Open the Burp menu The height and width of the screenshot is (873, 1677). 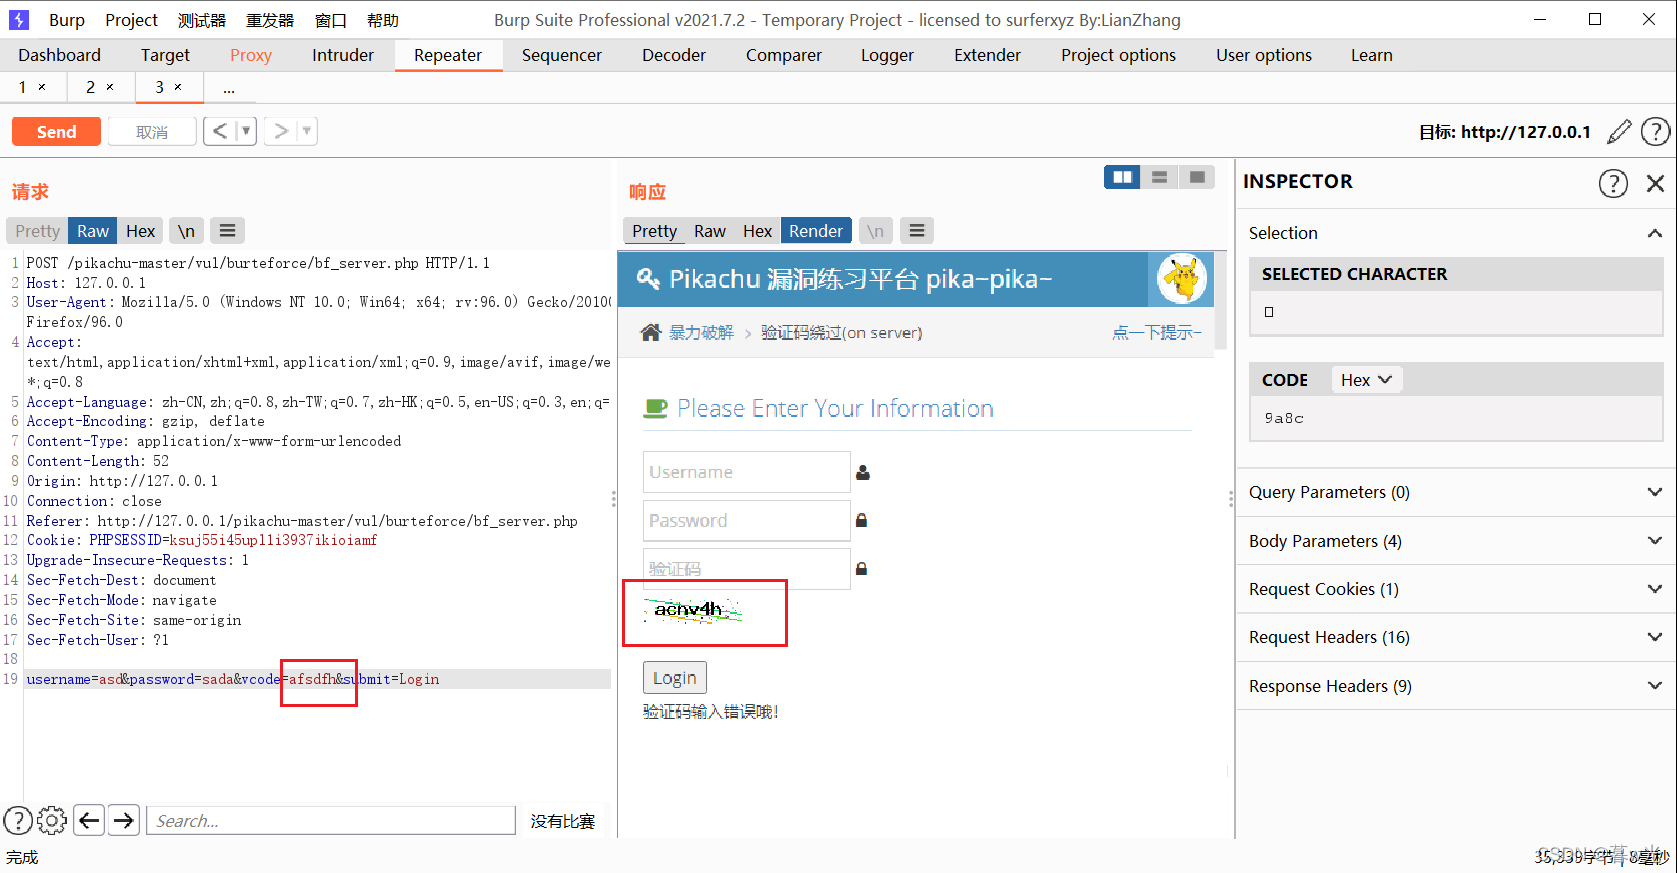67,20
